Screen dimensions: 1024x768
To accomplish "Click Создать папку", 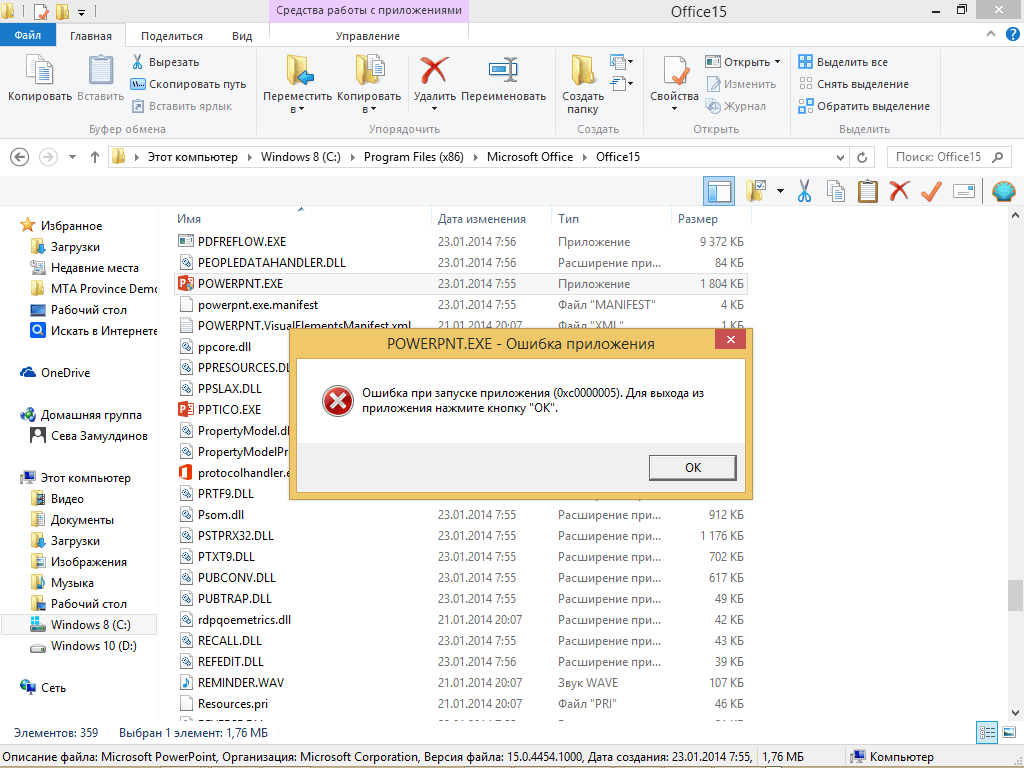I will pos(583,85).
